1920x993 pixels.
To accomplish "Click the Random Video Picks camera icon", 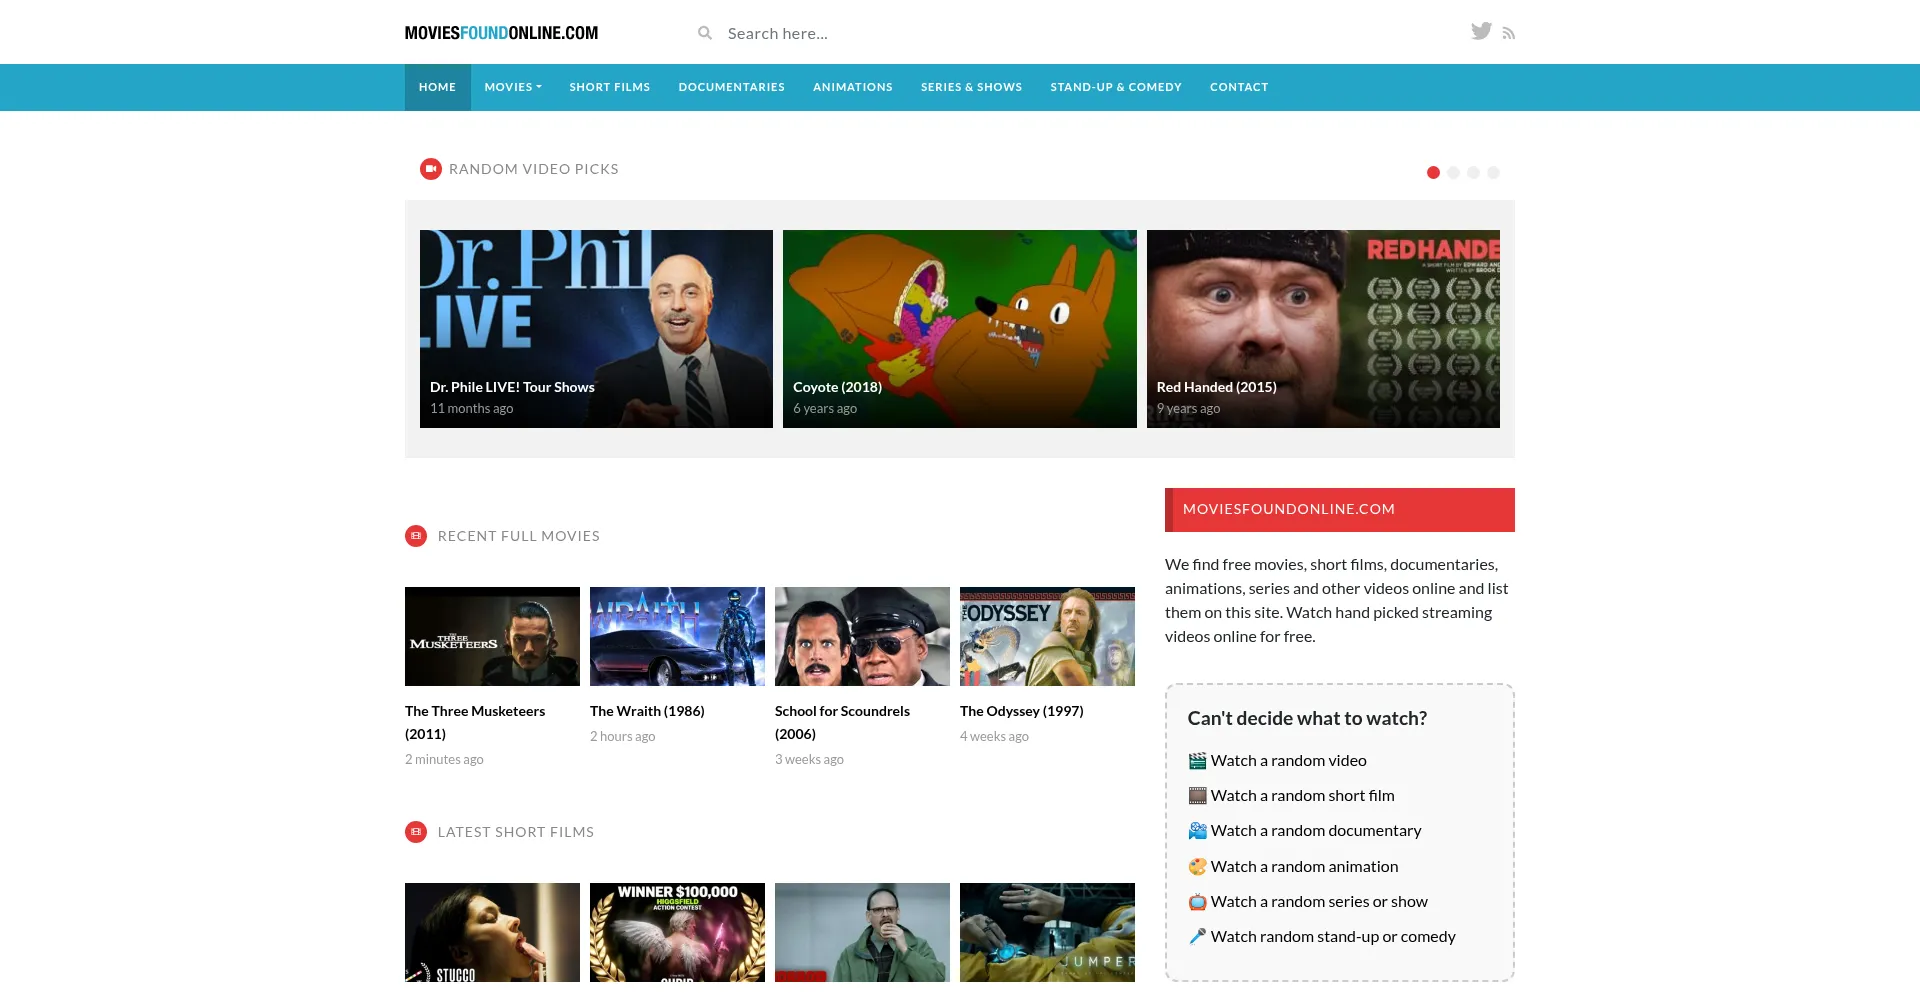I will tap(431, 169).
